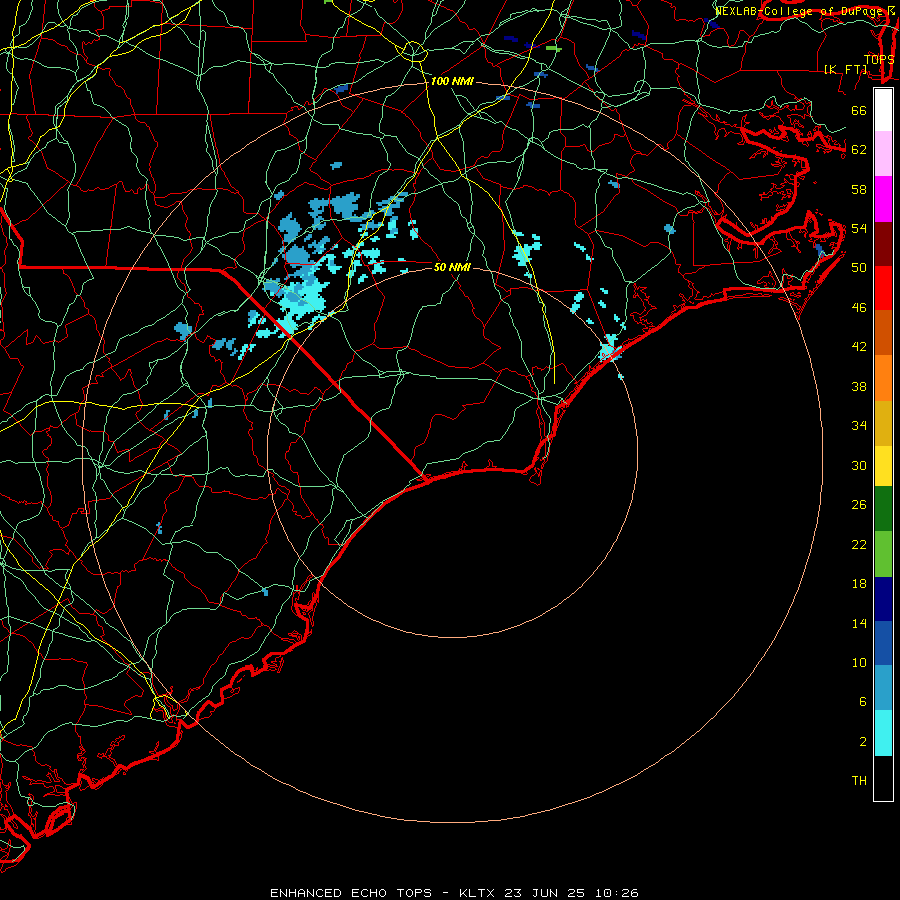
Task: Click the orange swatch near 38
Action: click(x=883, y=378)
